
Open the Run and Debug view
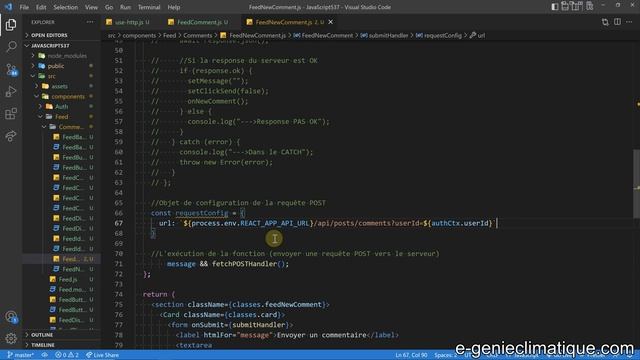point(11,91)
